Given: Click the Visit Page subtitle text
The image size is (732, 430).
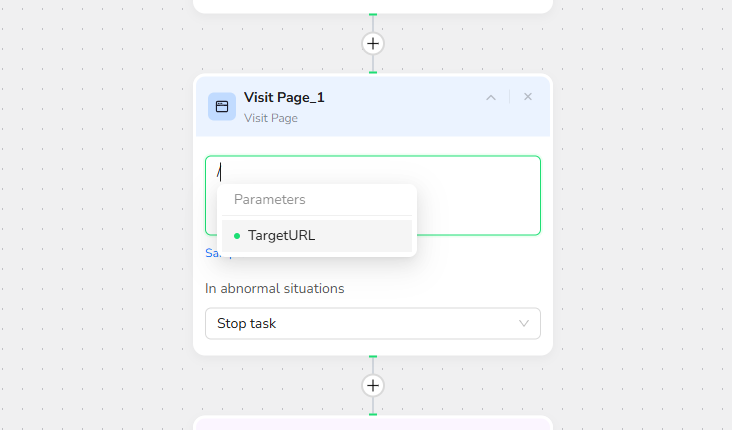Looking at the screenshot, I should click(271, 118).
